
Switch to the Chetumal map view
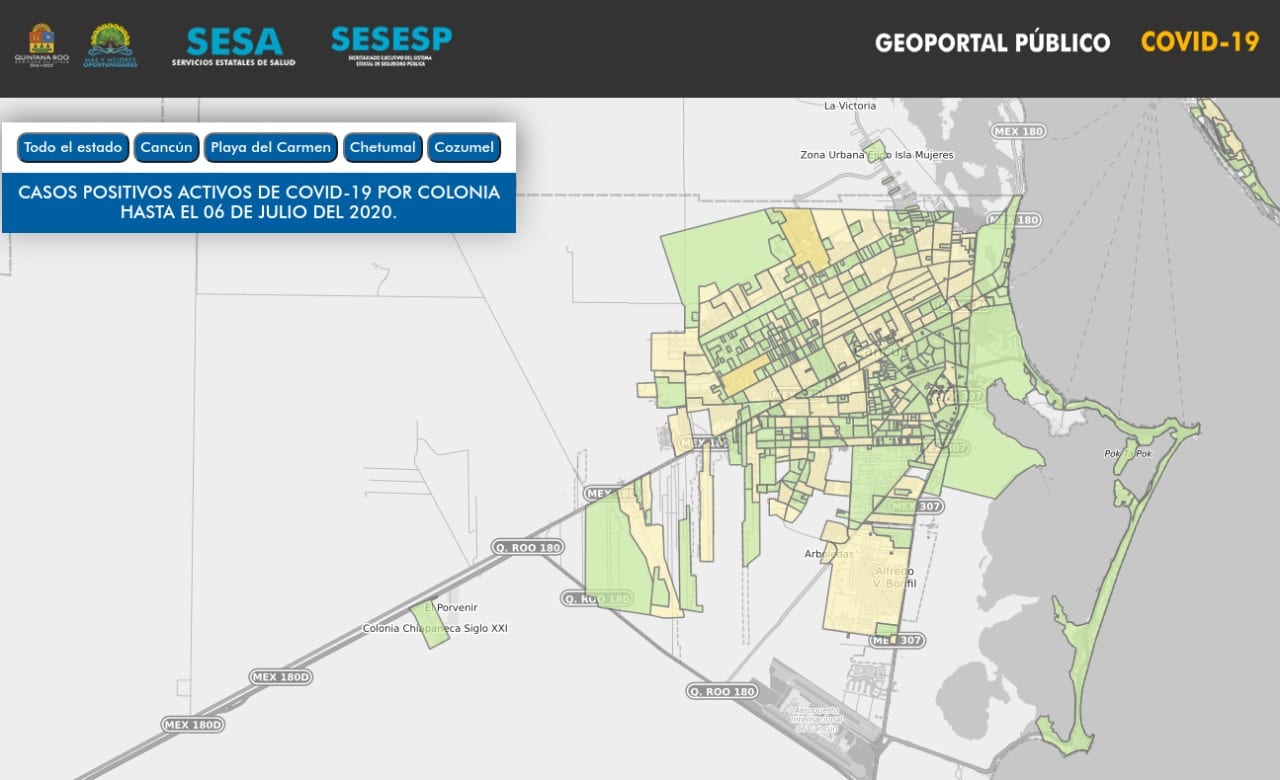383,147
